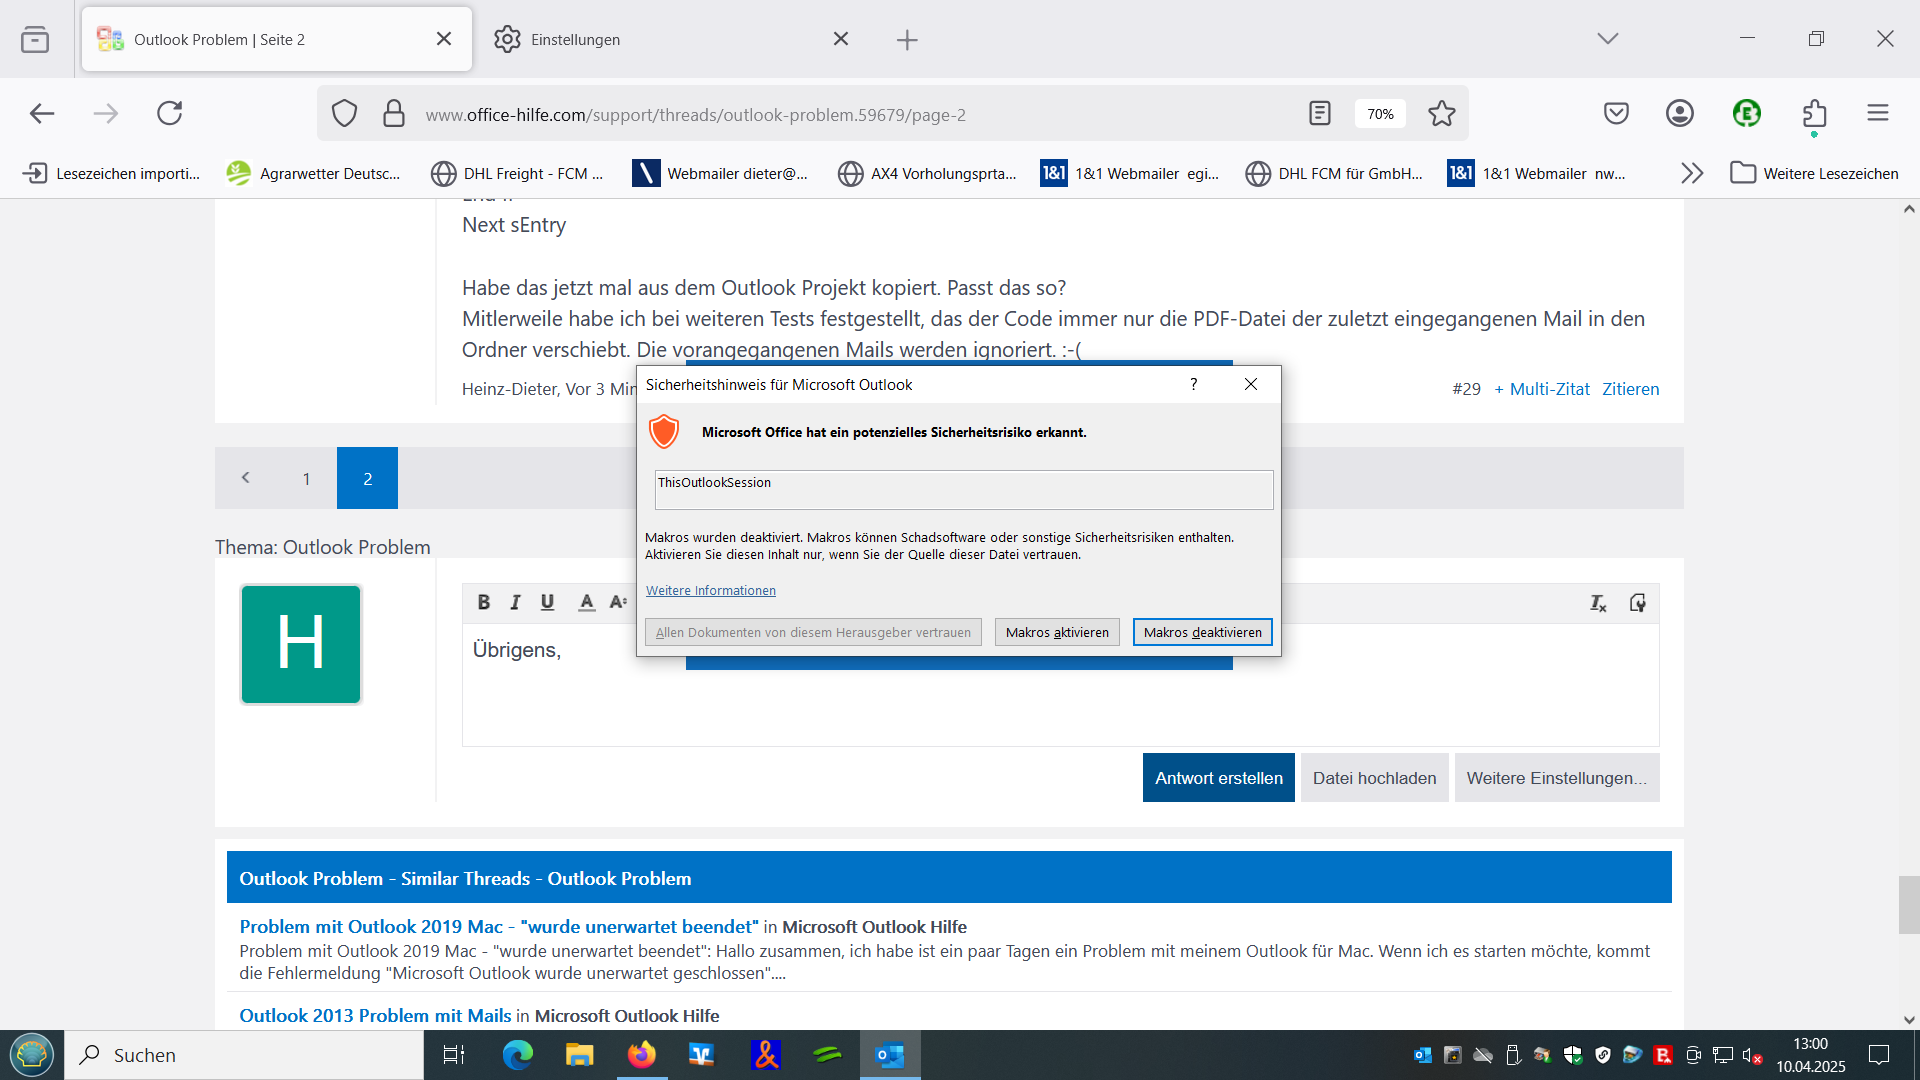The image size is (1920, 1080).
Task: Open the DHL FCM für GmbH bookmark
Action: coord(1334,173)
